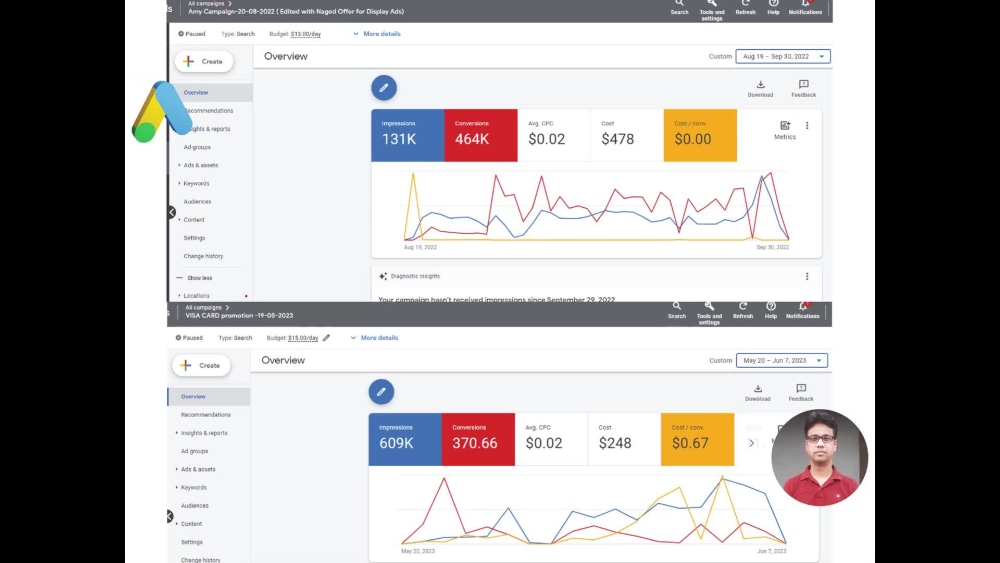Click the next arrow on VISA CARD scorecard

[751, 442]
